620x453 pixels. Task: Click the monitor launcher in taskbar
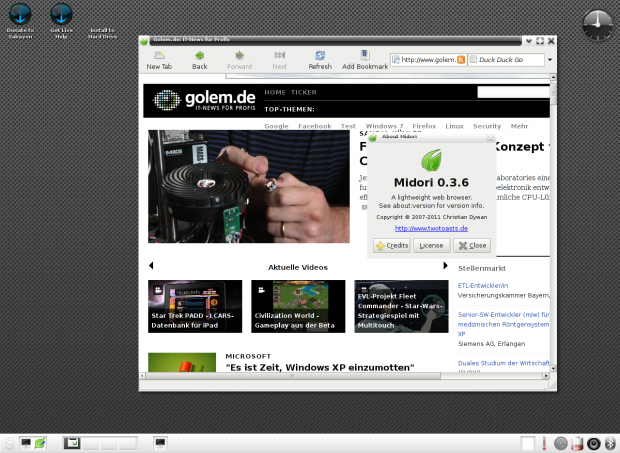tap(26, 444)
